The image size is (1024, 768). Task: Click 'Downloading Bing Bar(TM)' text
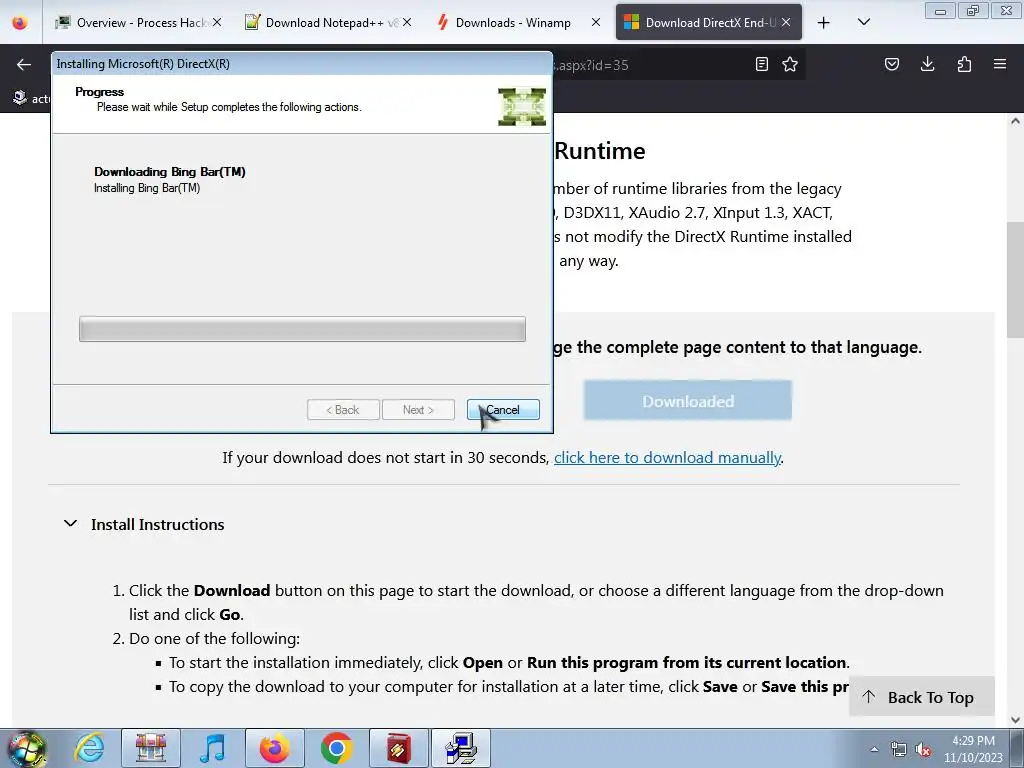(x=170, y=172)
